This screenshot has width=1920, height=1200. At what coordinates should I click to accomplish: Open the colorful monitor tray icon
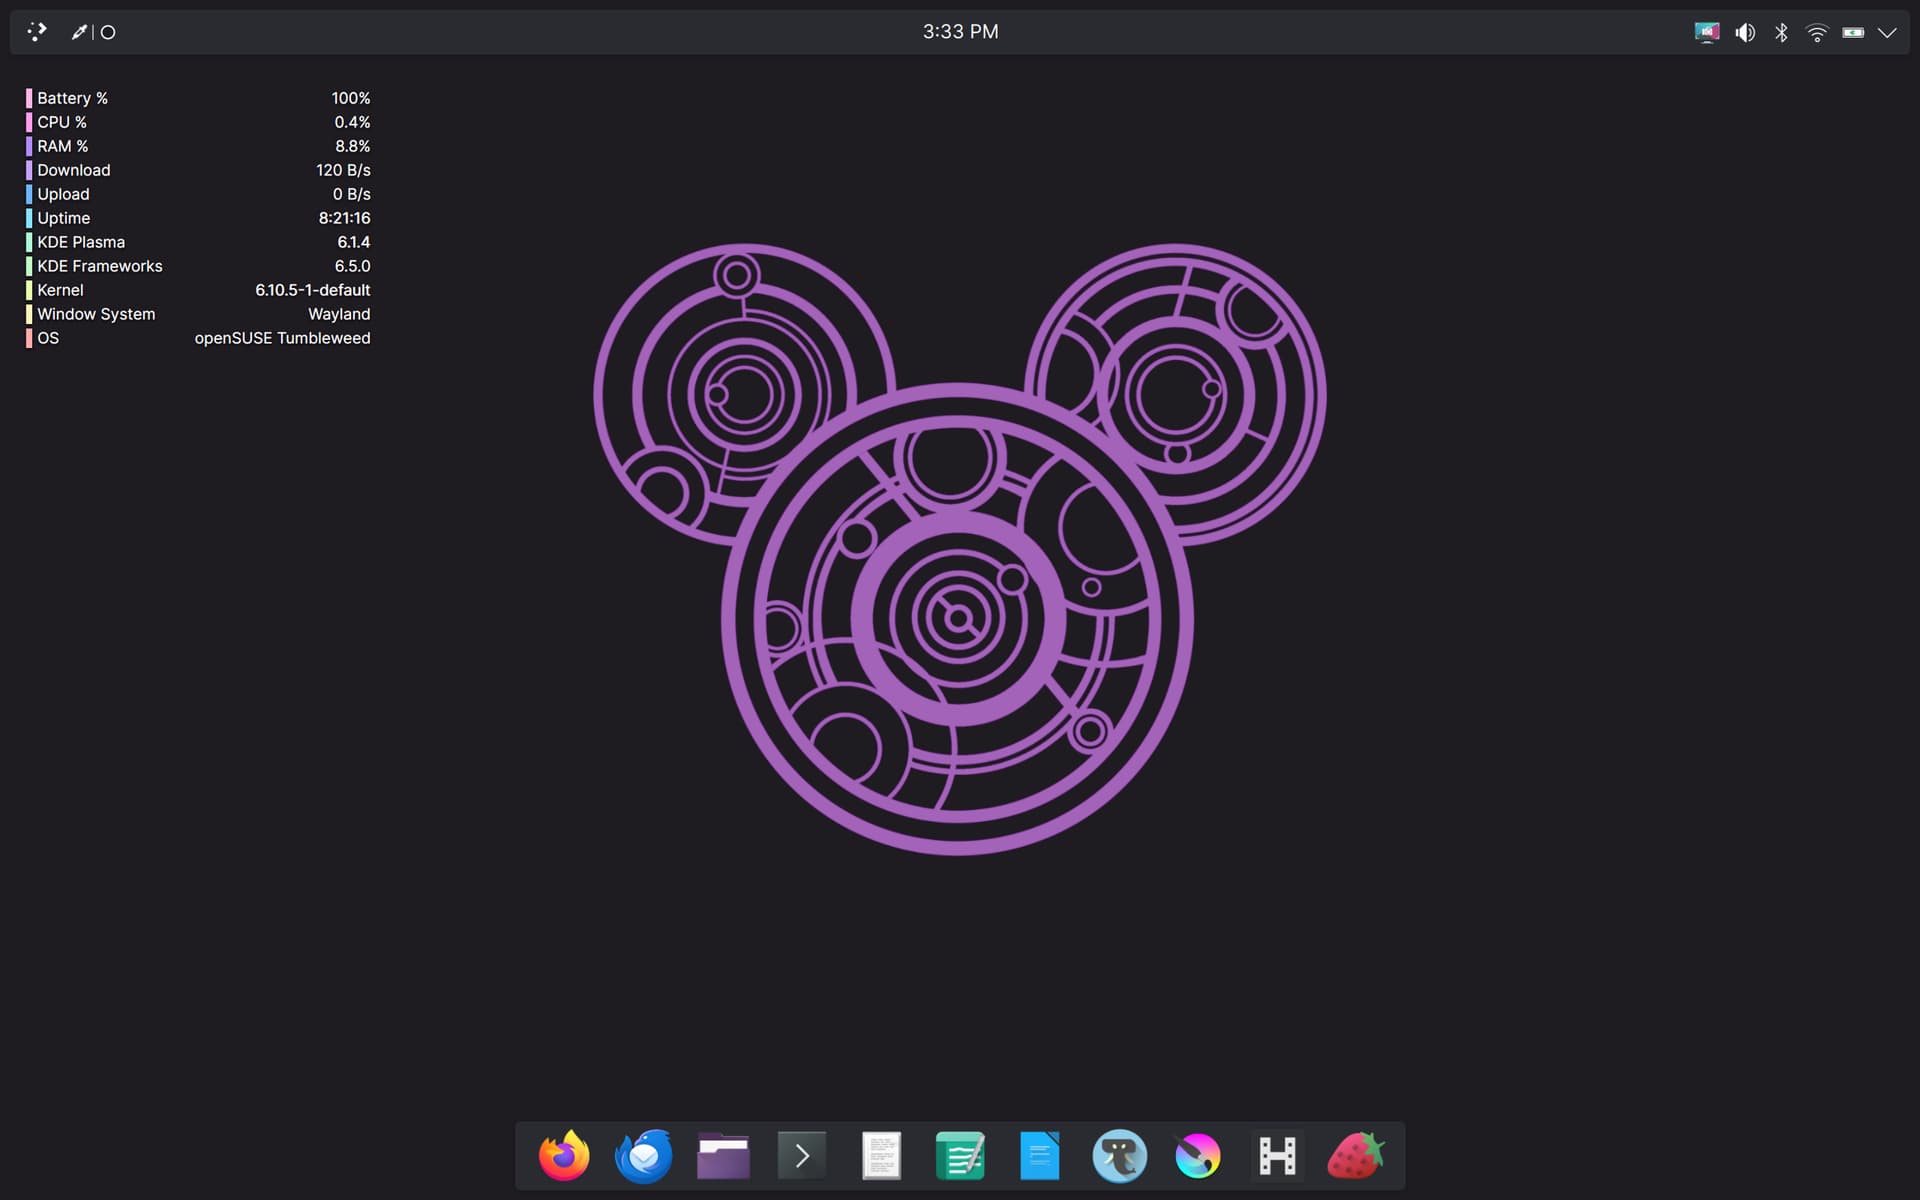1707,32
